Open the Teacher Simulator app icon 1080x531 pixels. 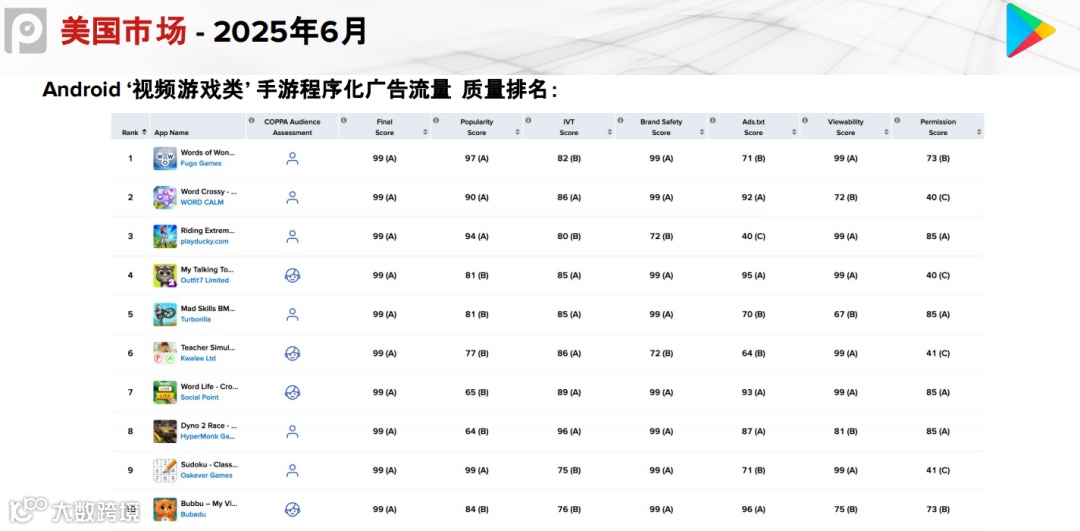pyautogui.click(x=165, y=353)
